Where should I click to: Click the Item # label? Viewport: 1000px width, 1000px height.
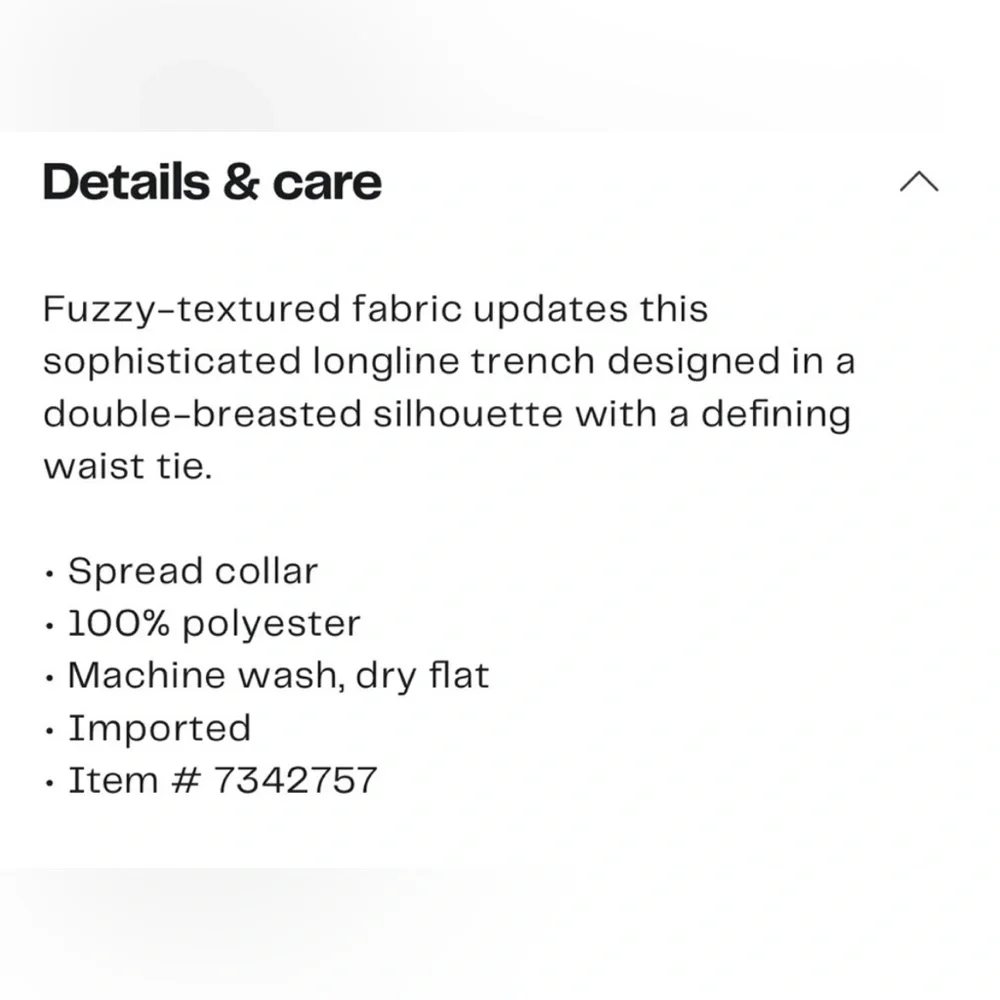click(135, 781)
